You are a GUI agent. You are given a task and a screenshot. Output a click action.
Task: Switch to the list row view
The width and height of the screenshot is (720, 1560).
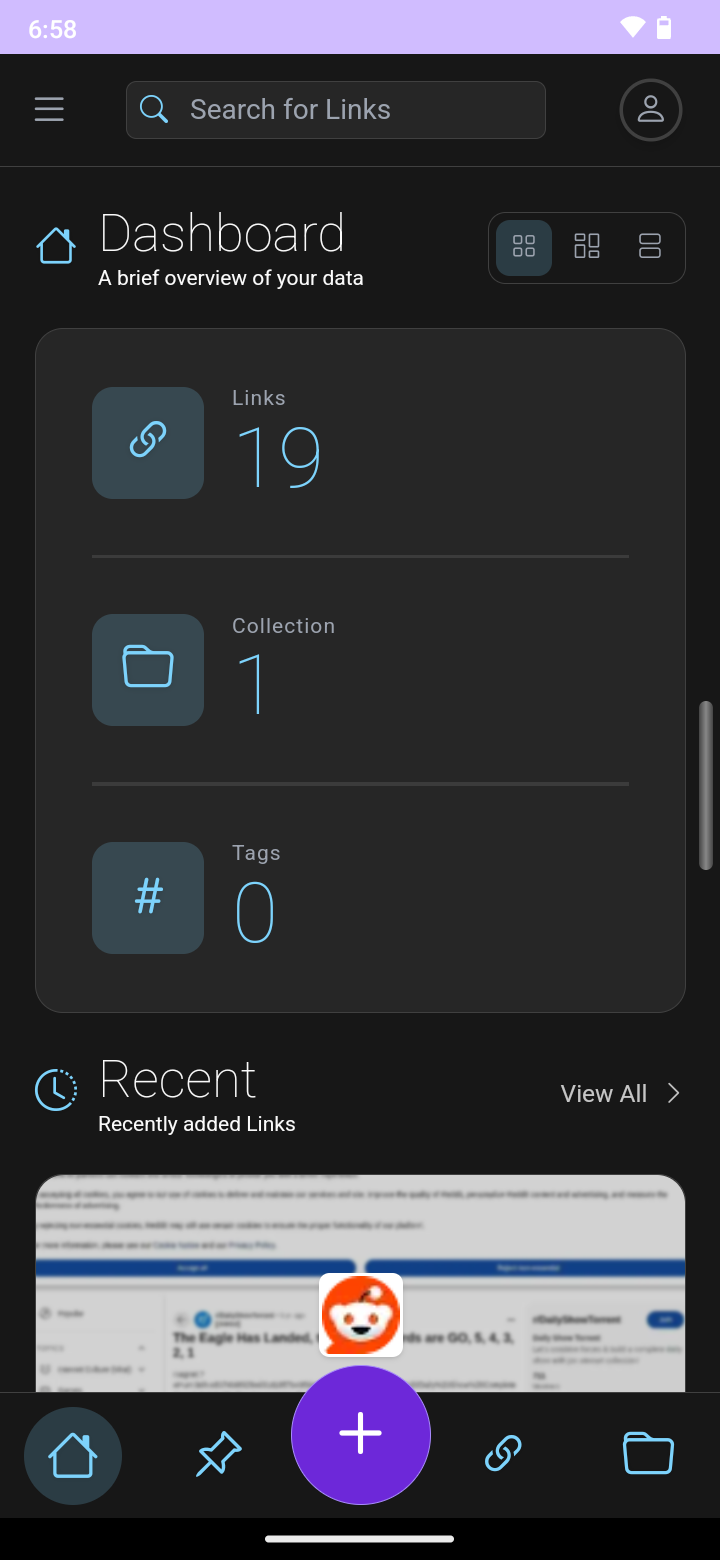(650, 246)
